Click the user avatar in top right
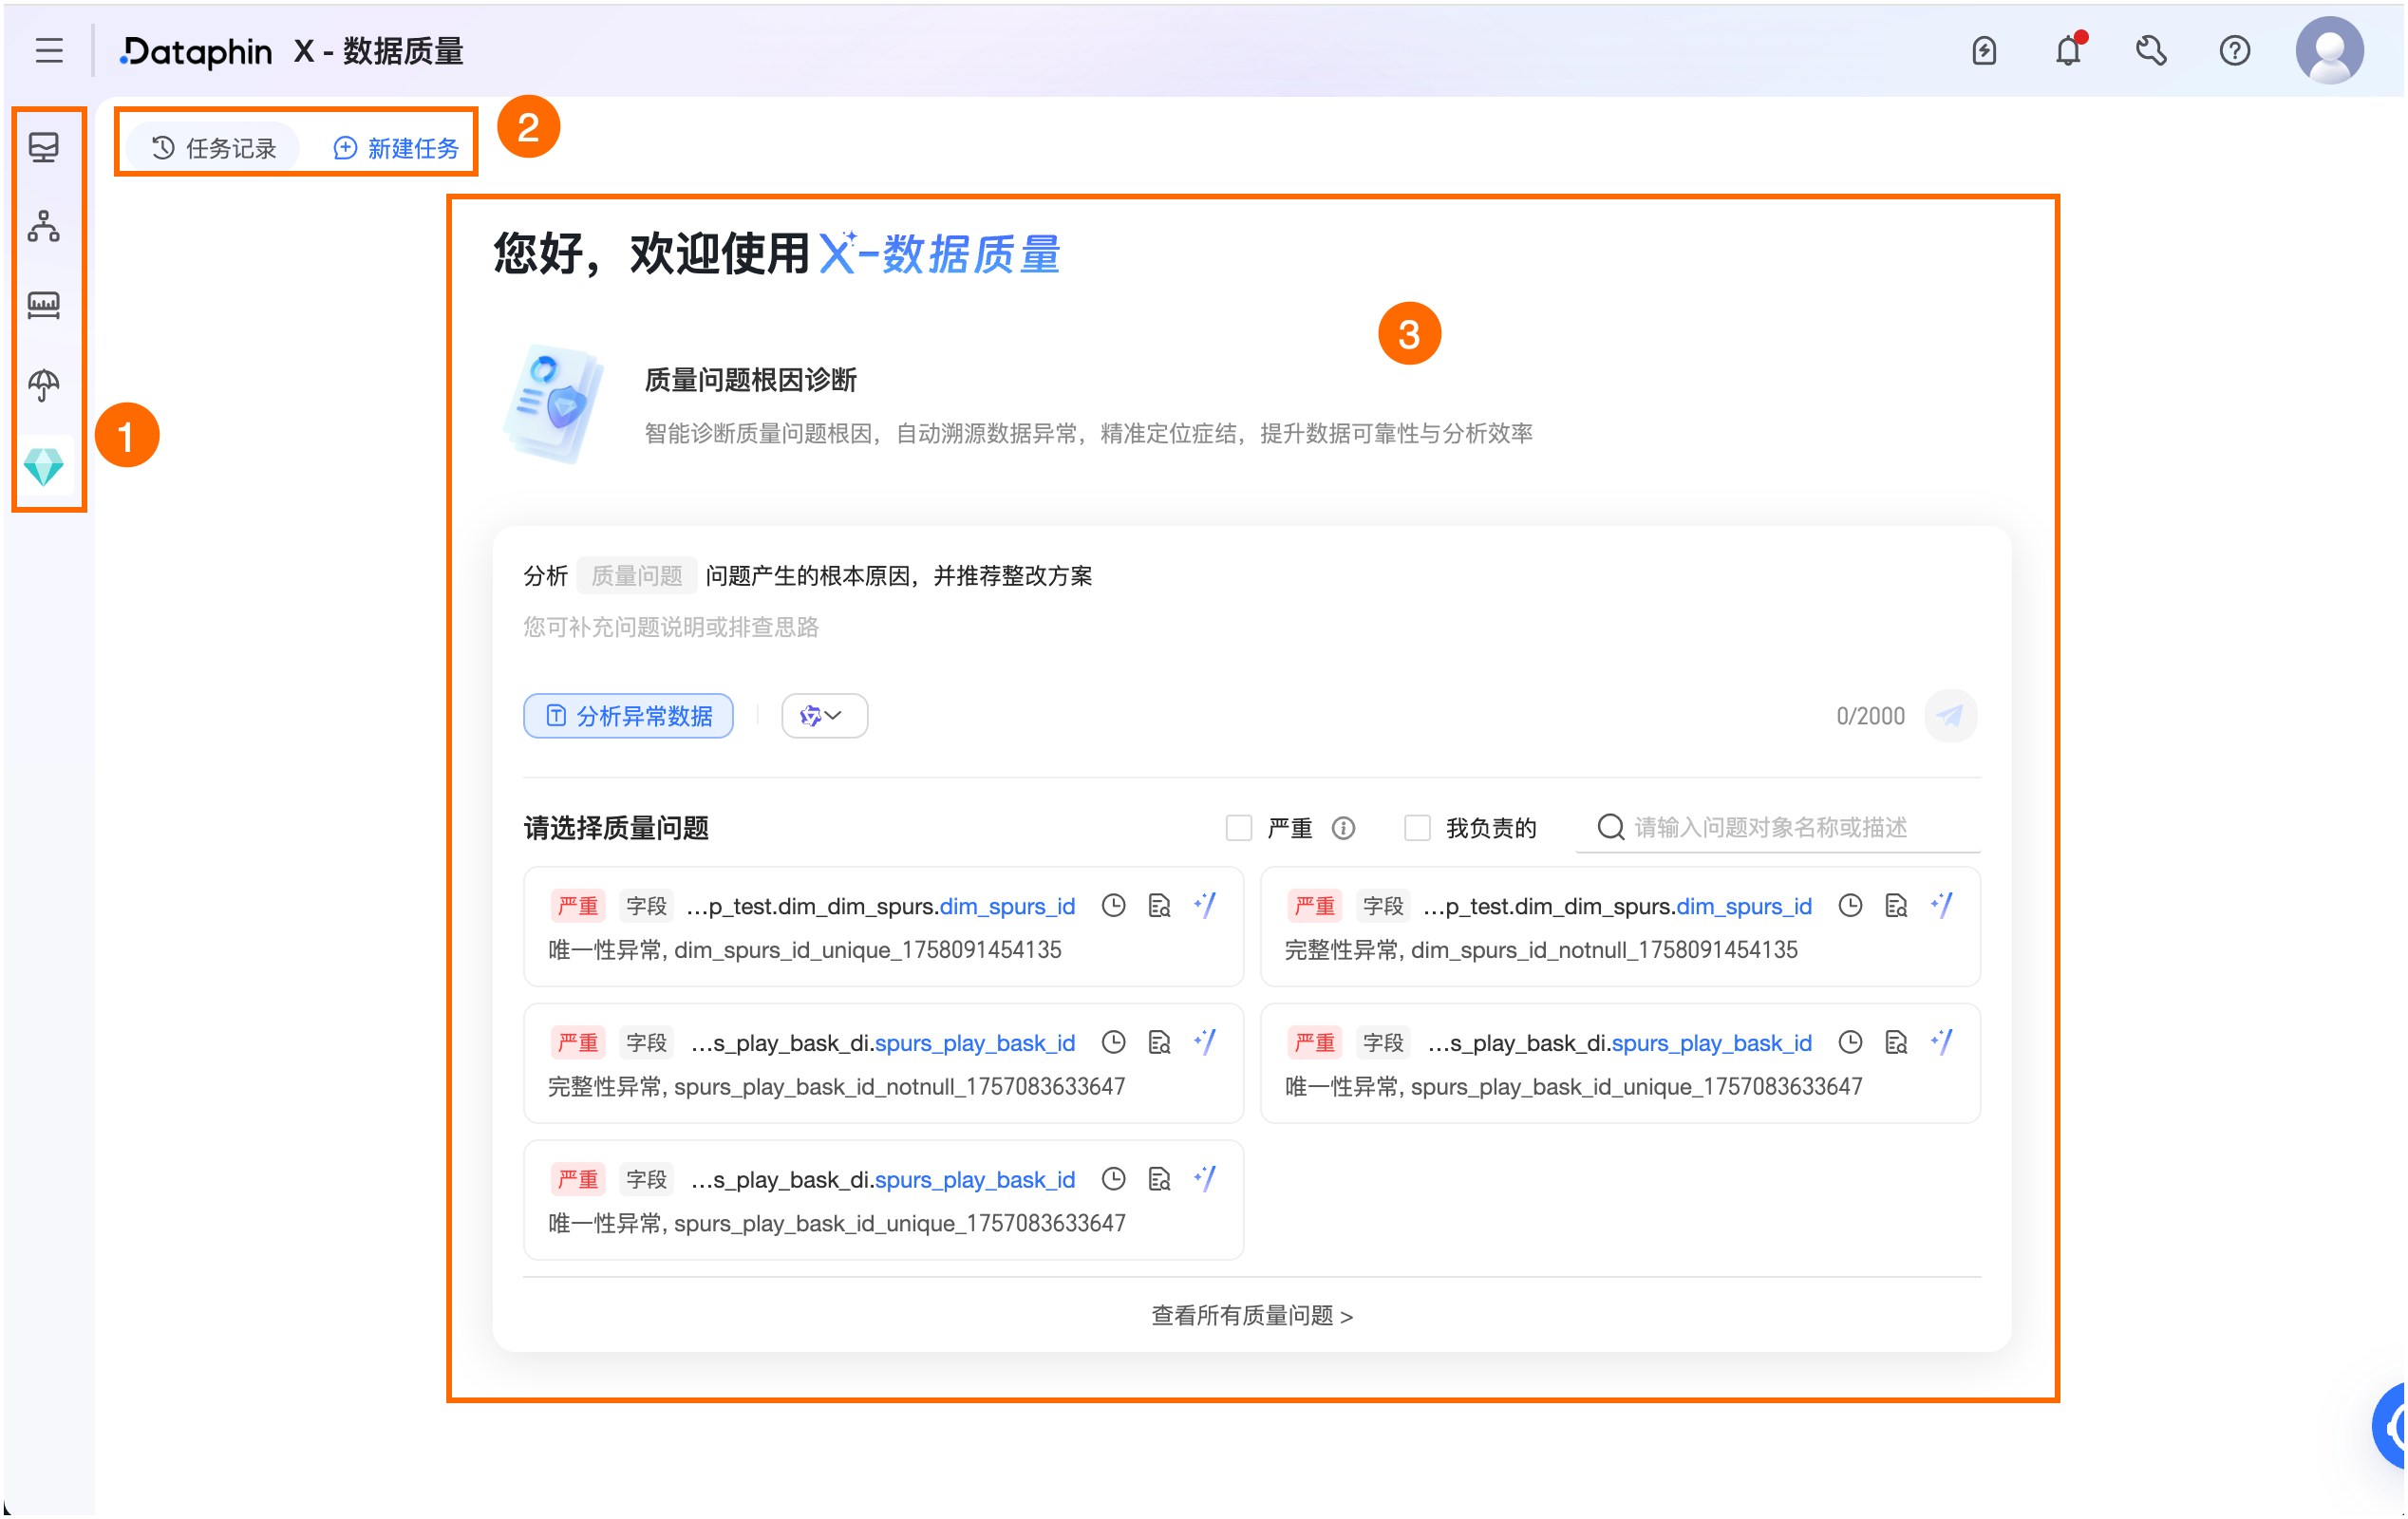This screenshot has width=2408, height=1519. [x=2329, y=50]
